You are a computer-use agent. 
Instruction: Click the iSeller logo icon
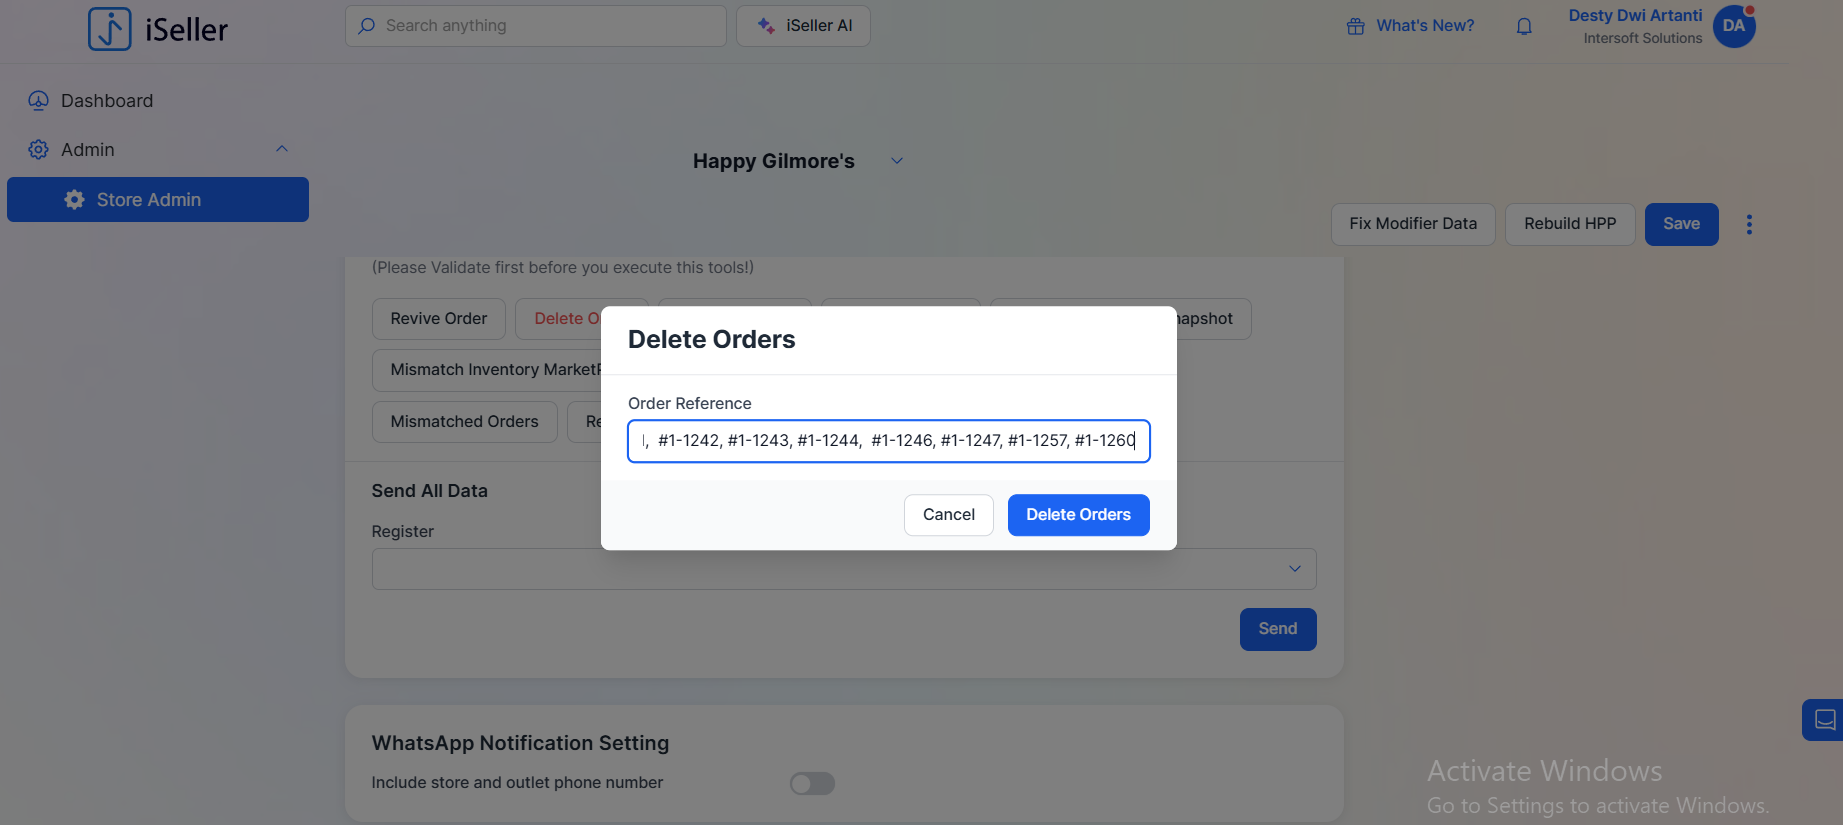pyautogui.click(x=110, y=29)
